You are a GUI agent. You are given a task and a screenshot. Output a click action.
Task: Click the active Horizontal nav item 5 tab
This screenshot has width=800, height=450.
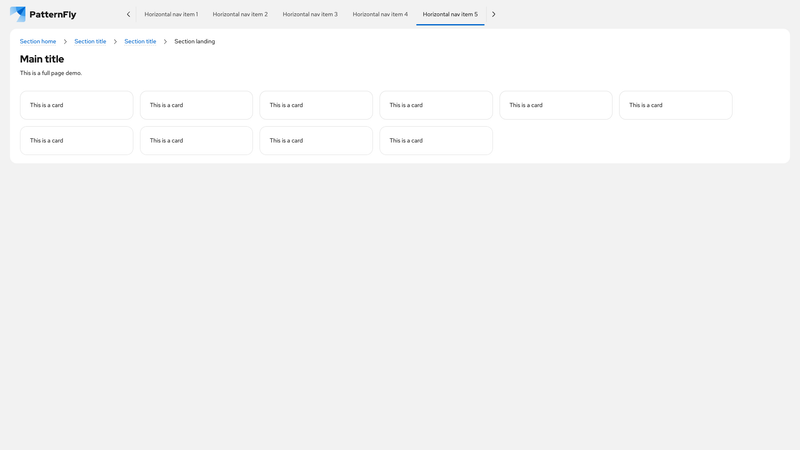[x=450, y=14]
